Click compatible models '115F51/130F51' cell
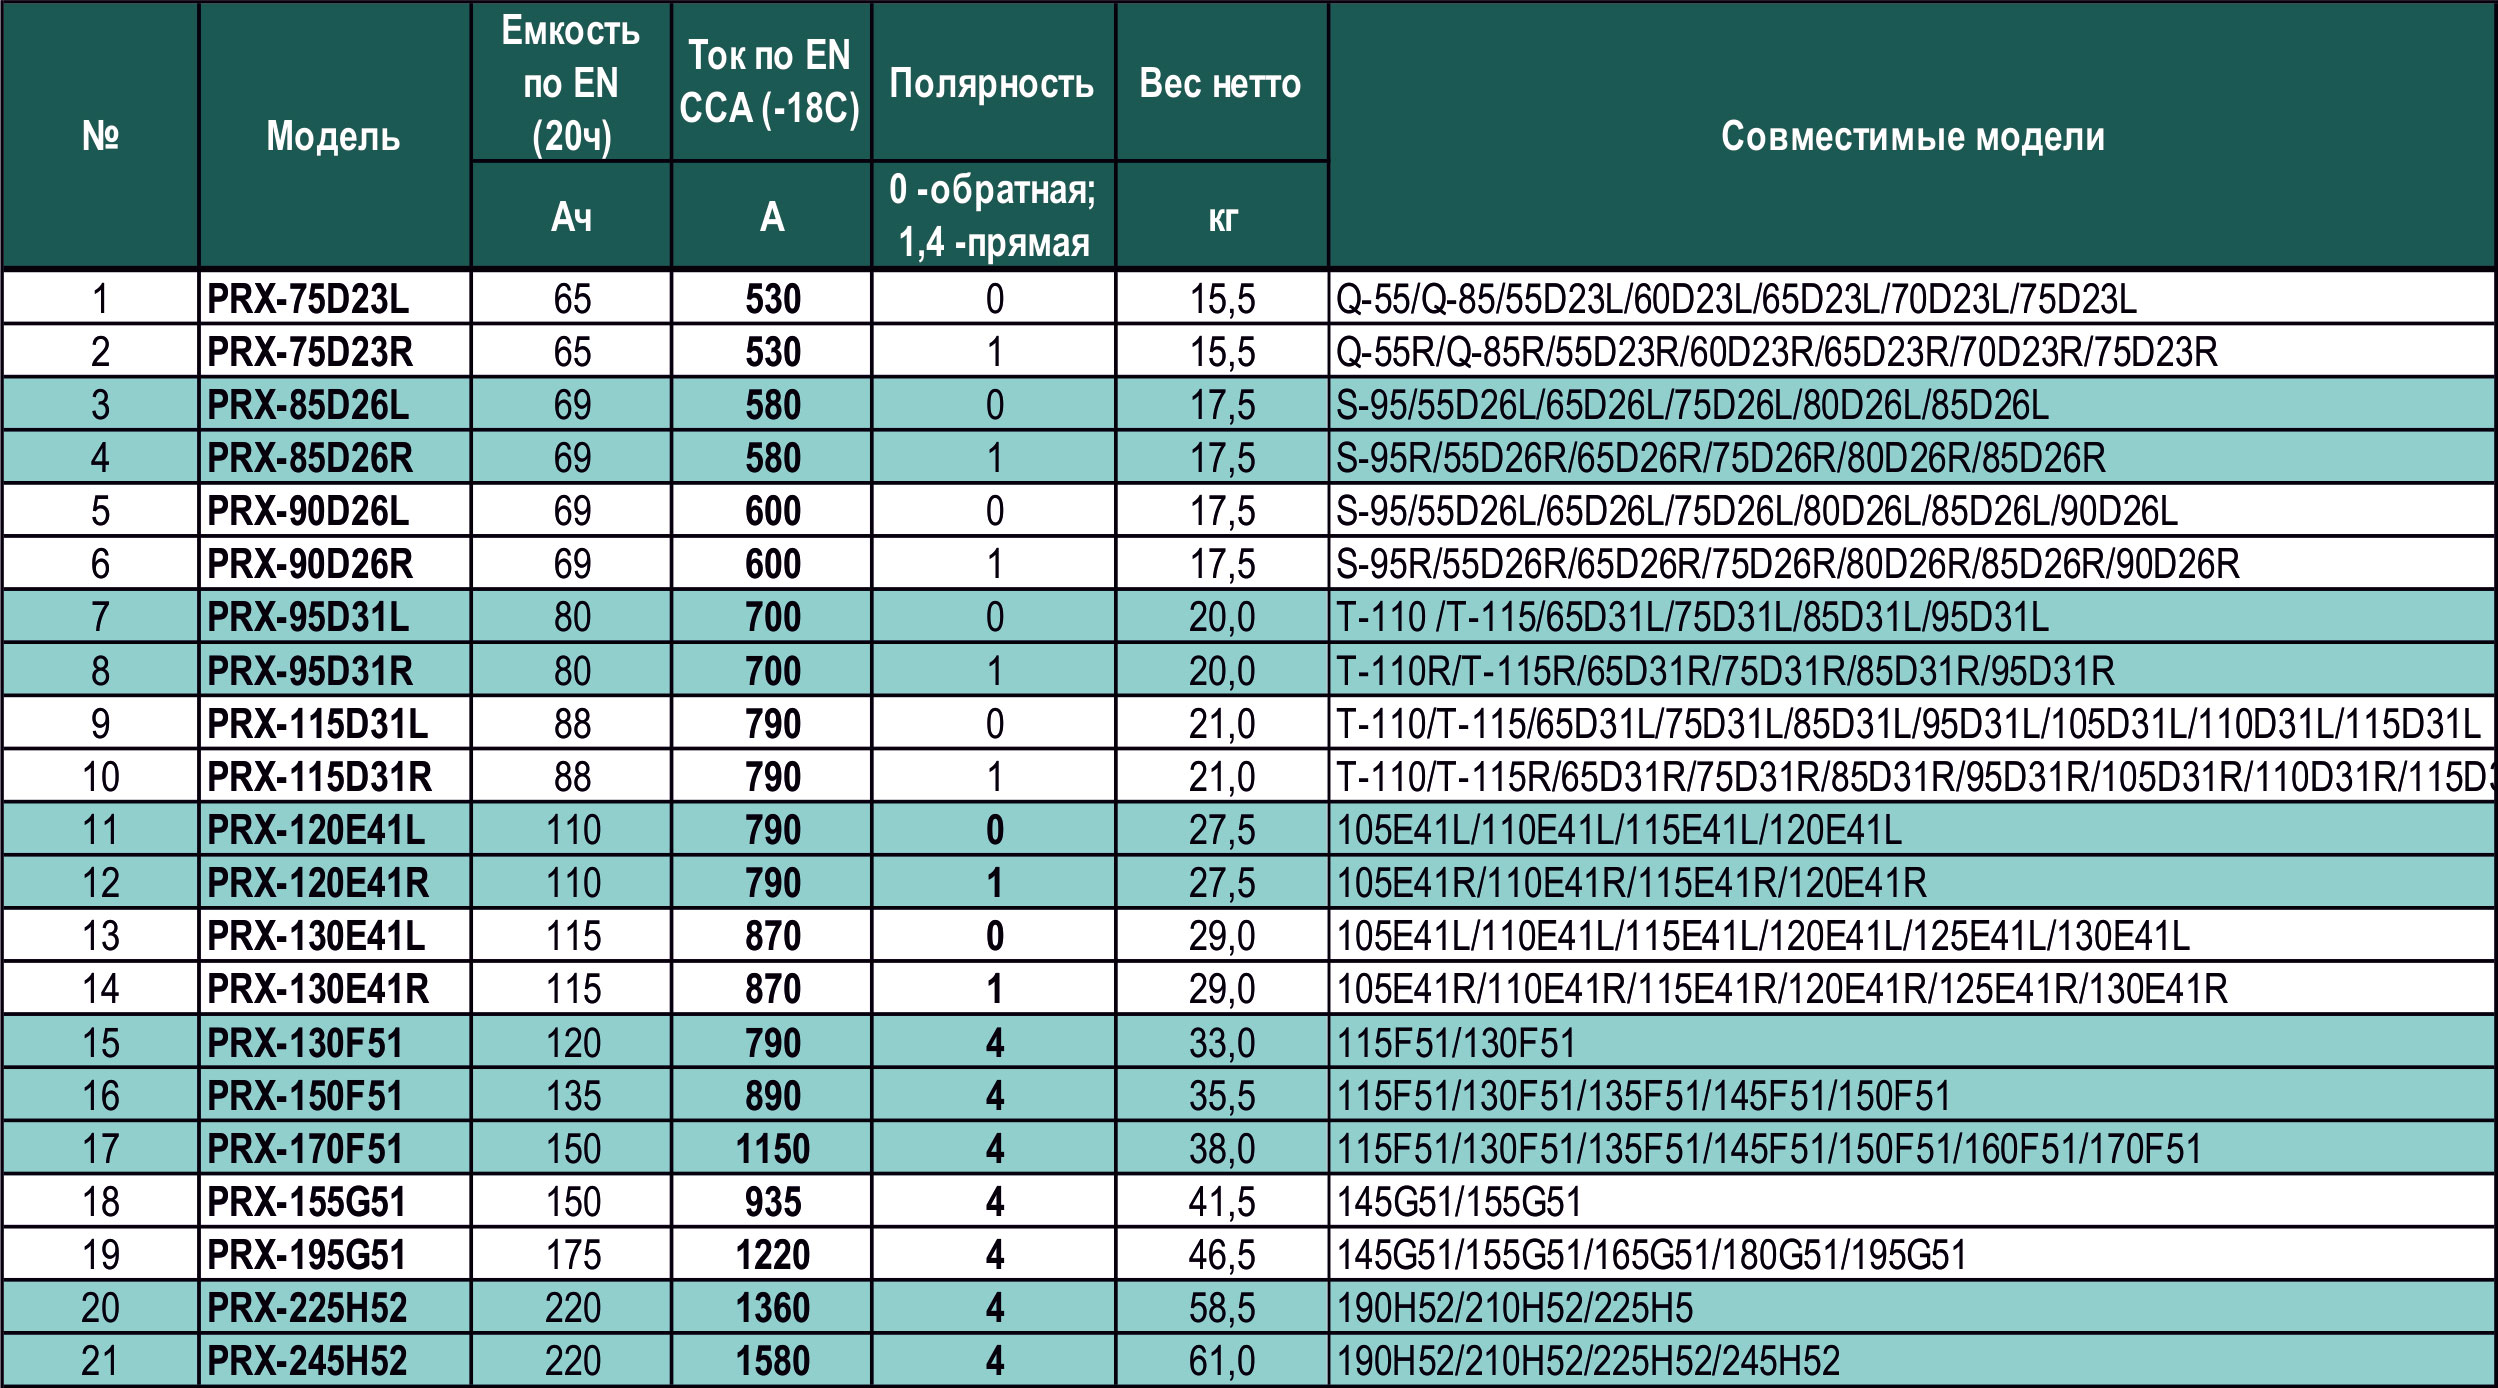 1912,1042
